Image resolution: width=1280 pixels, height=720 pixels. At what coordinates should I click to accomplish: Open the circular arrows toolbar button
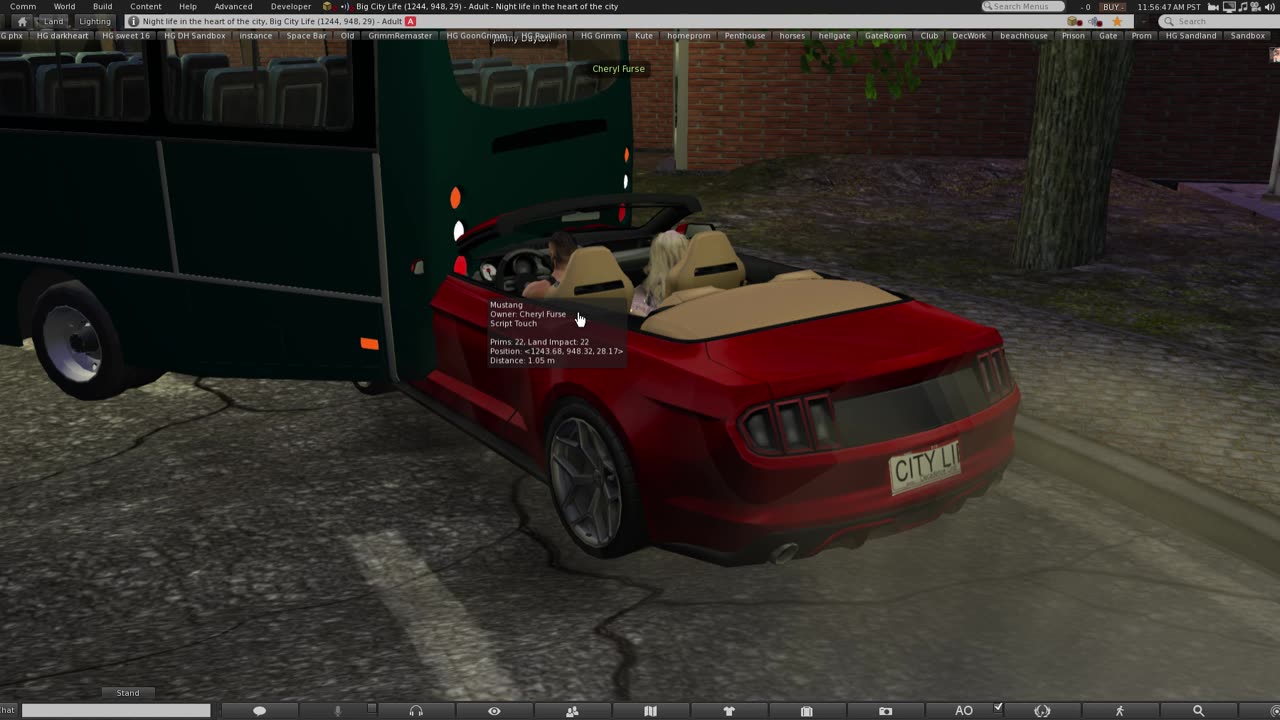[x=1042, y=711]
